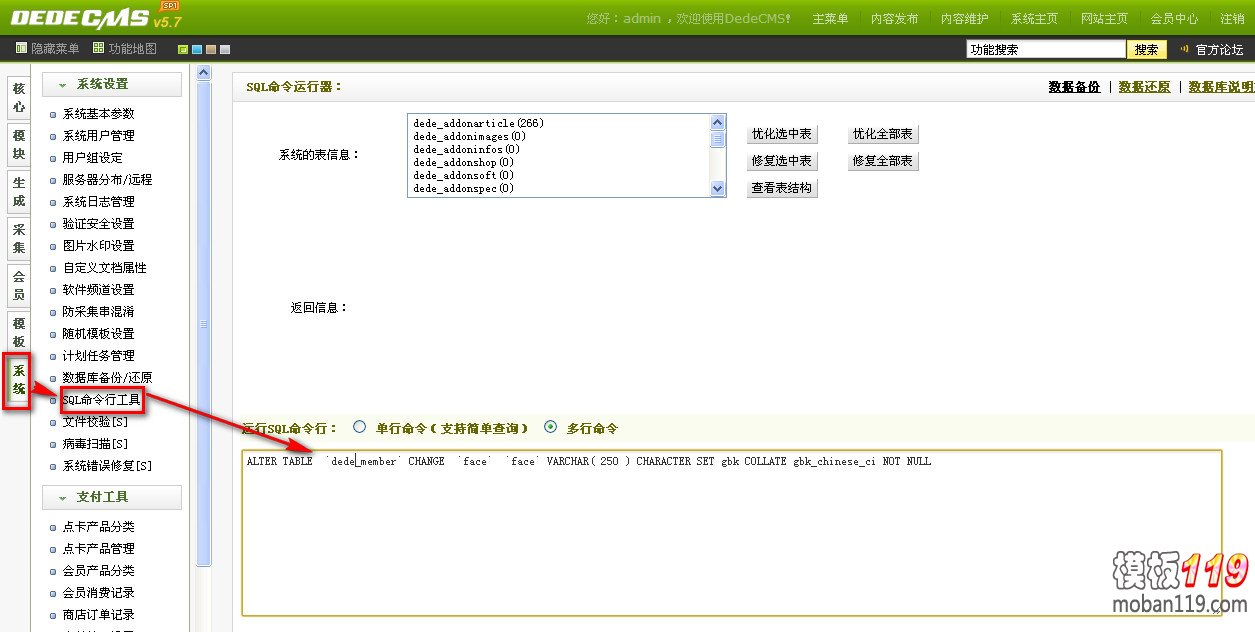Open 防采集串混淆 in sidebar
The image size is (1255, 632).
point(98,312)
